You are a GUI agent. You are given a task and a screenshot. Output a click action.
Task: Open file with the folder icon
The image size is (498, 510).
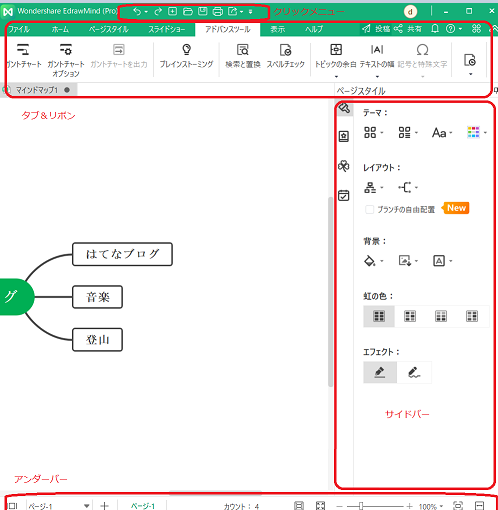pos(188,12)
